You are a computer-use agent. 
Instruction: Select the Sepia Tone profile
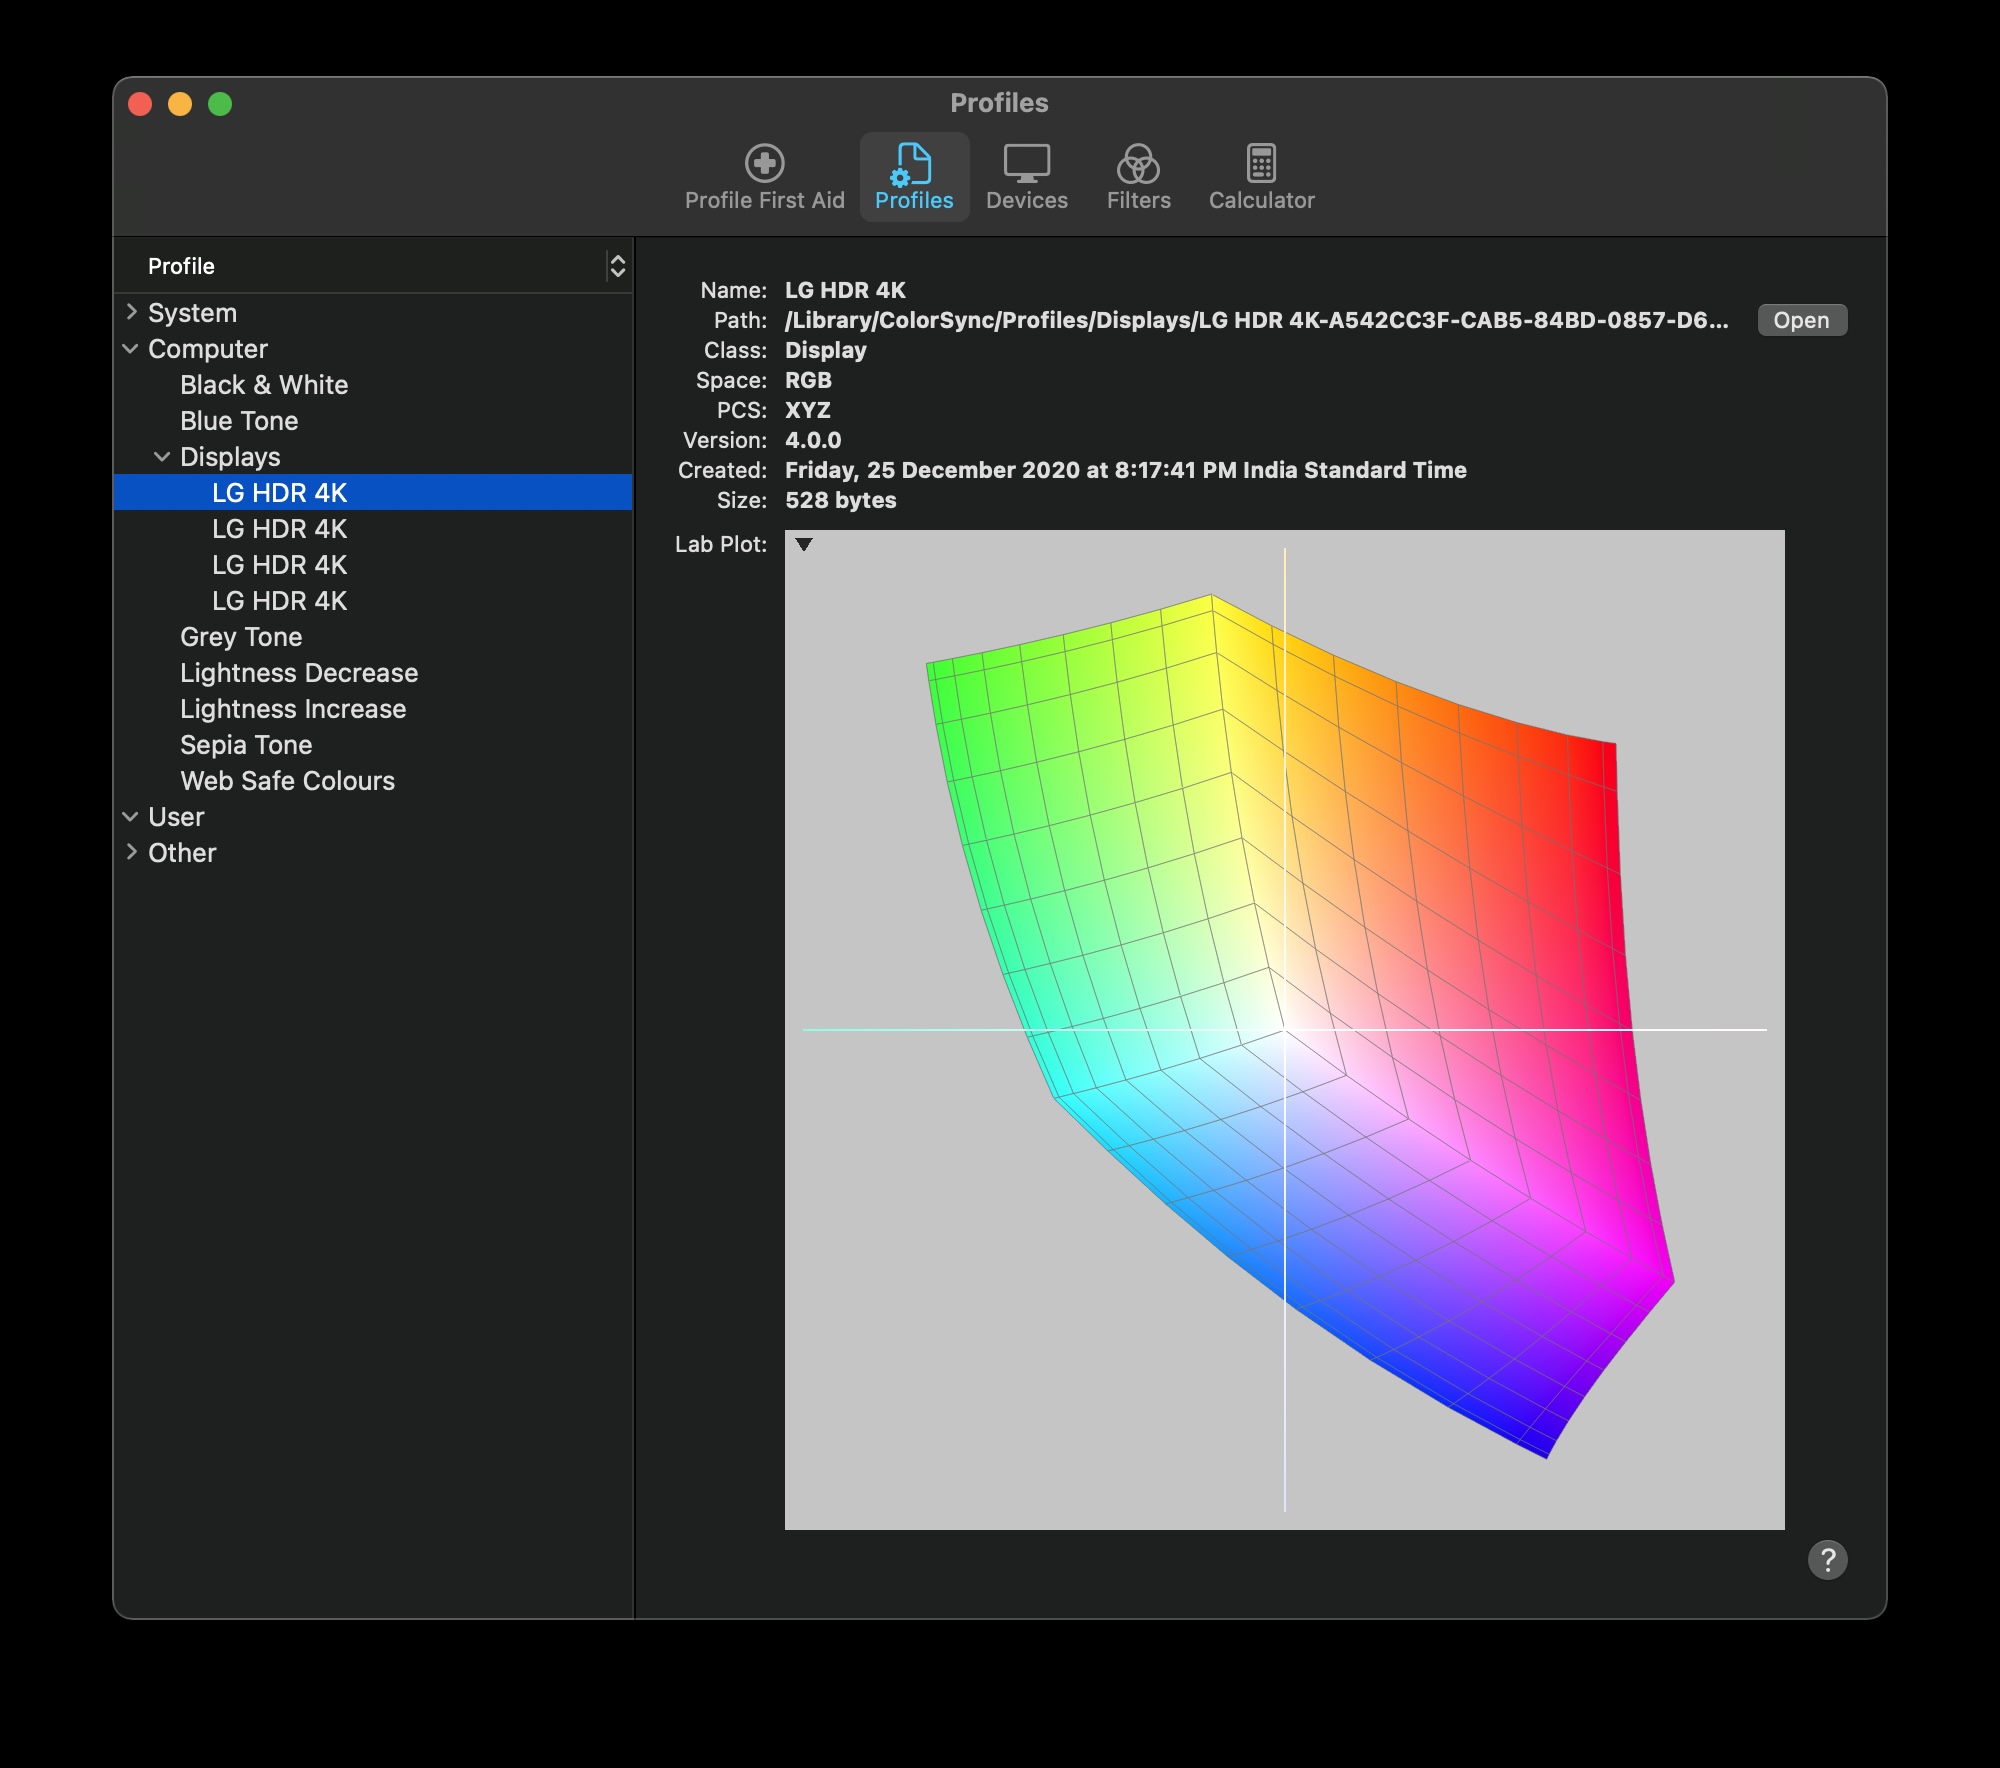coord(246,745)
